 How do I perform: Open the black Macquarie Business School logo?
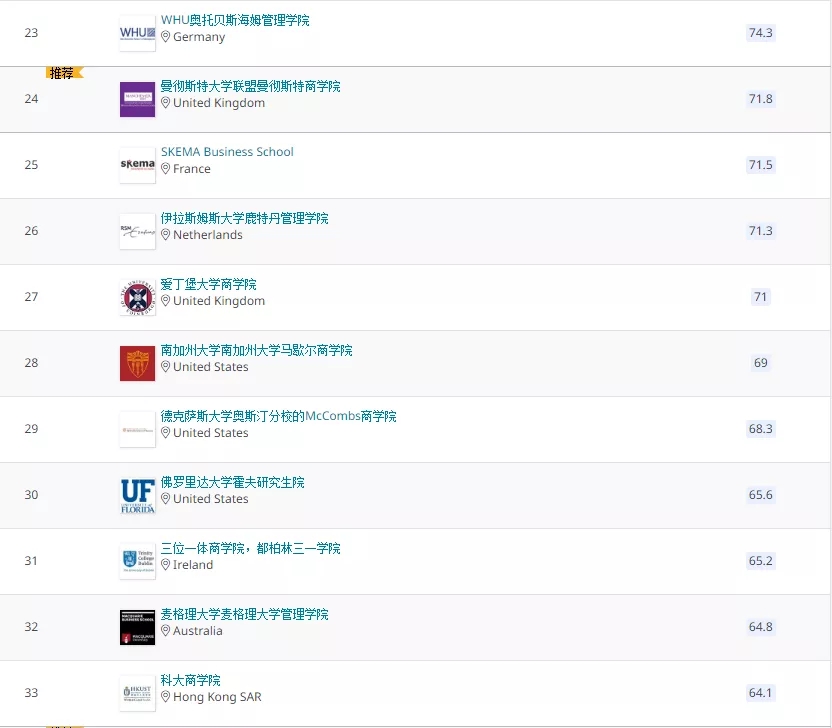[x=137, y=627]
